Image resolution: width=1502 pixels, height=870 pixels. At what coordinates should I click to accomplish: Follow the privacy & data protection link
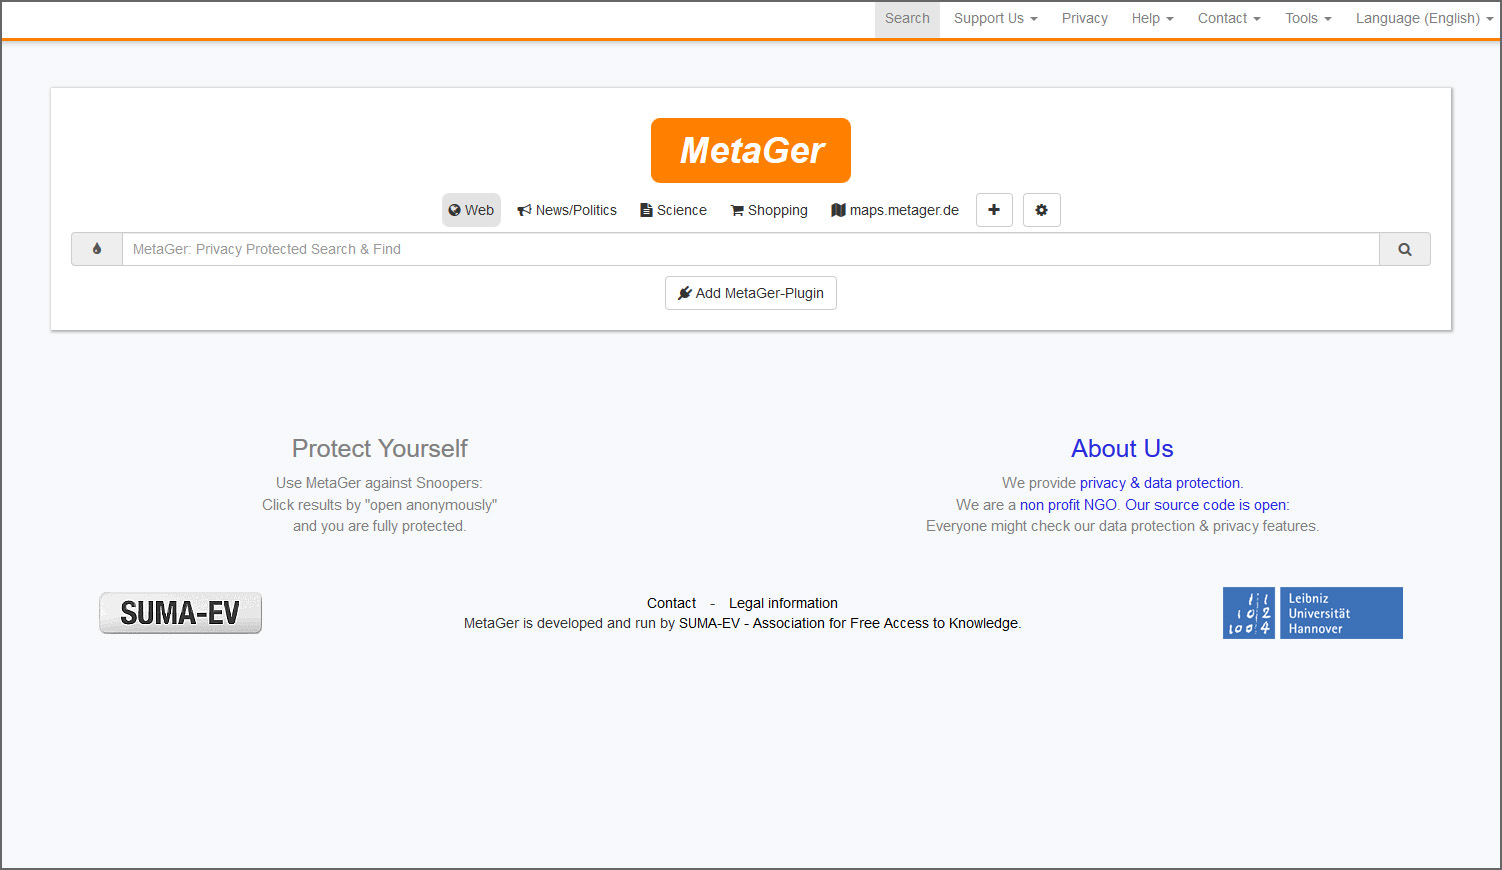(1160, 483)
